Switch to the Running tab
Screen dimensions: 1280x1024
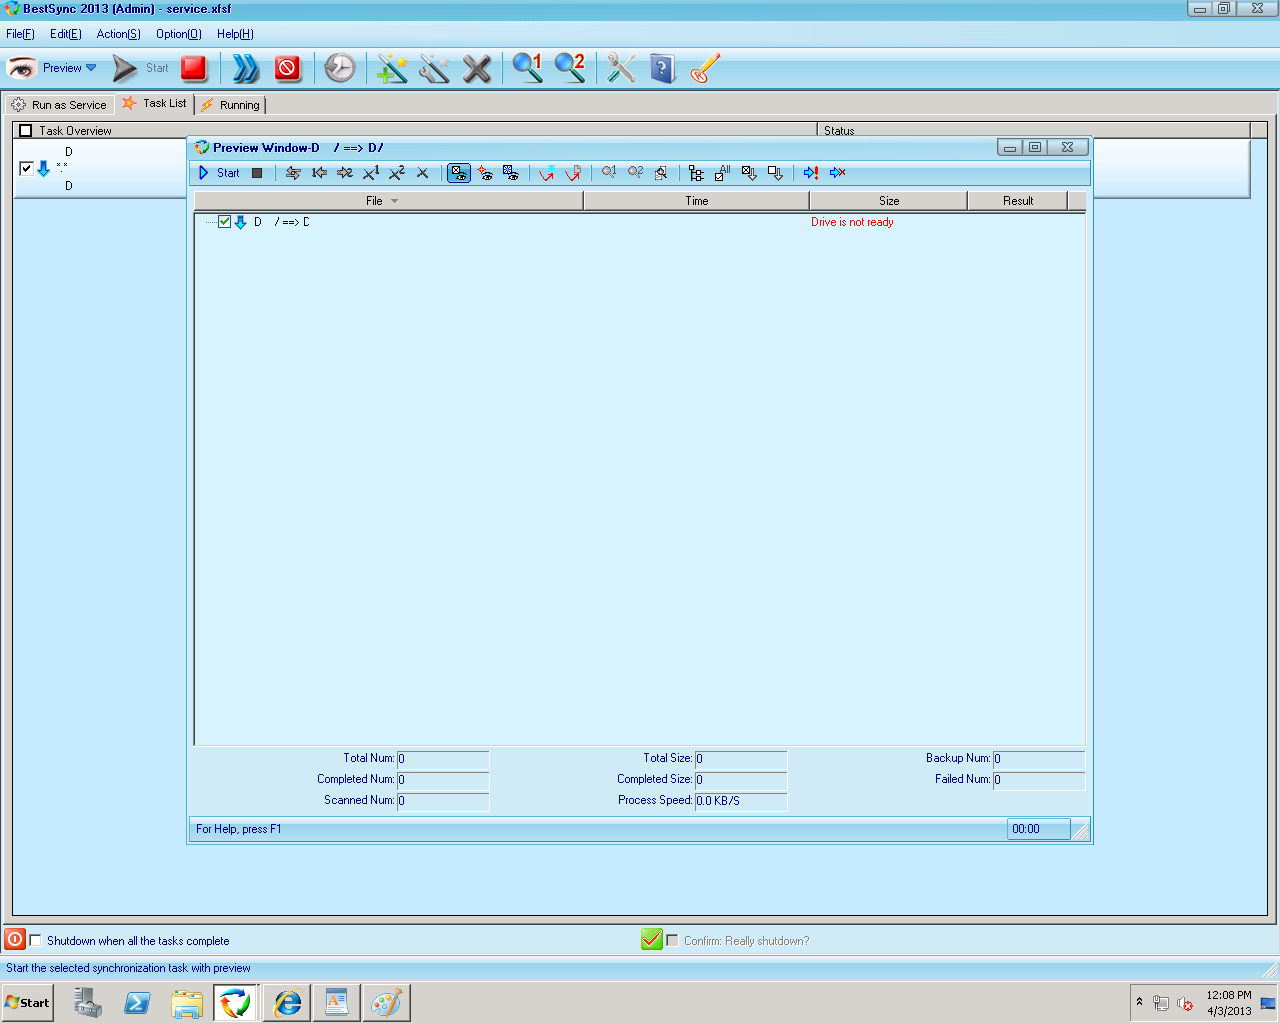[x=230, y=105]
